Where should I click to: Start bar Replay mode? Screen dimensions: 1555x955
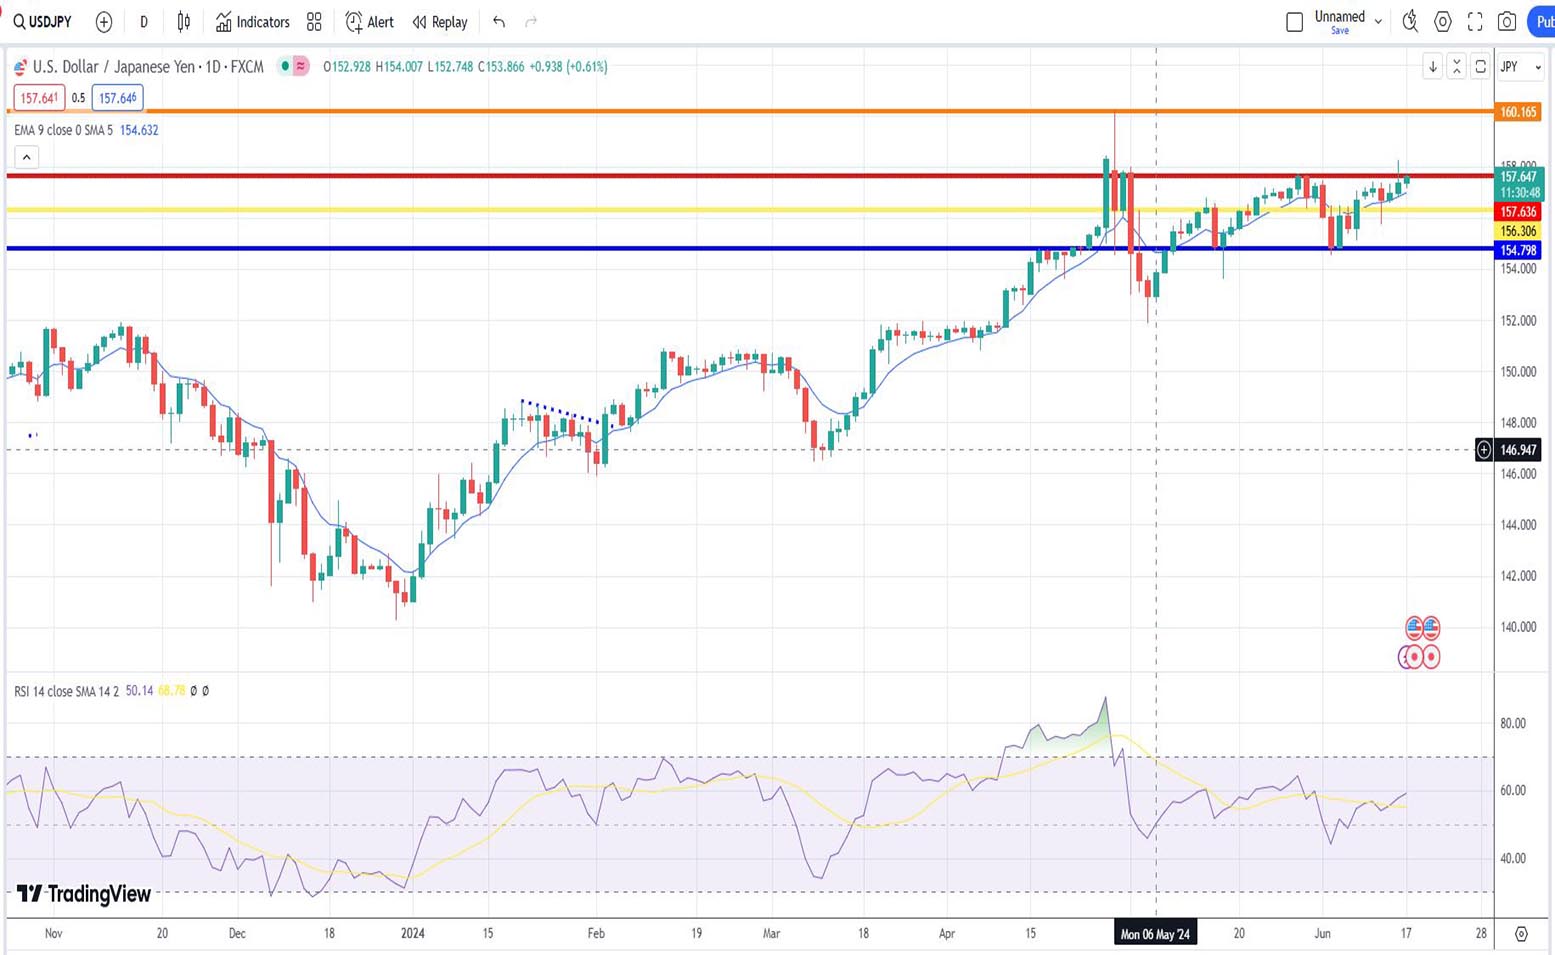pyautogui.click(x=440, y=22)
